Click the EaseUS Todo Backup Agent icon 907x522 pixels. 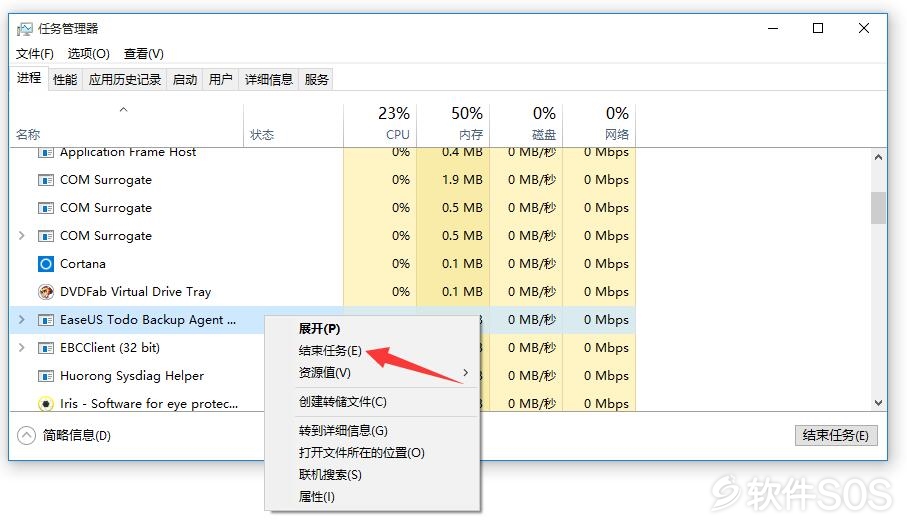tap(46, 320)
